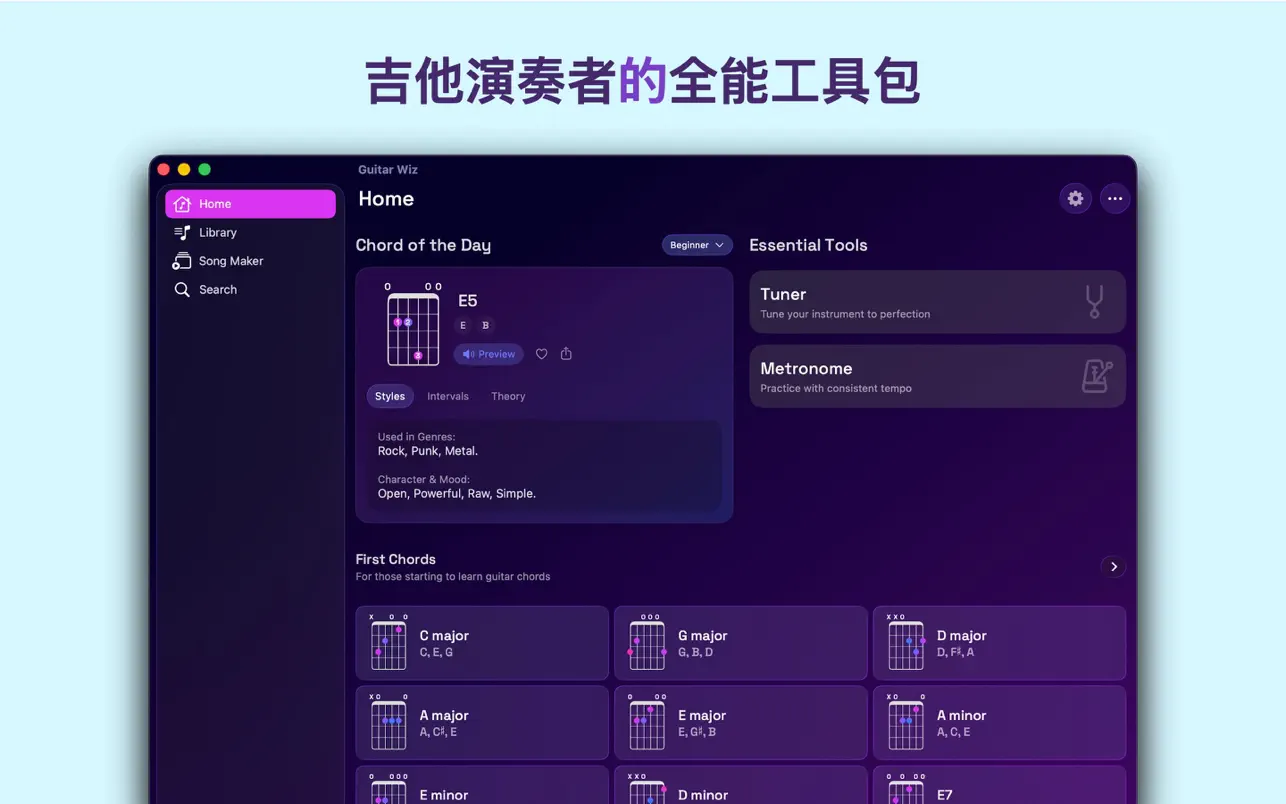Click the 'Guitar Wiz' window title
This screenshot has width=1286, height=804.
[x=388, y=170]
